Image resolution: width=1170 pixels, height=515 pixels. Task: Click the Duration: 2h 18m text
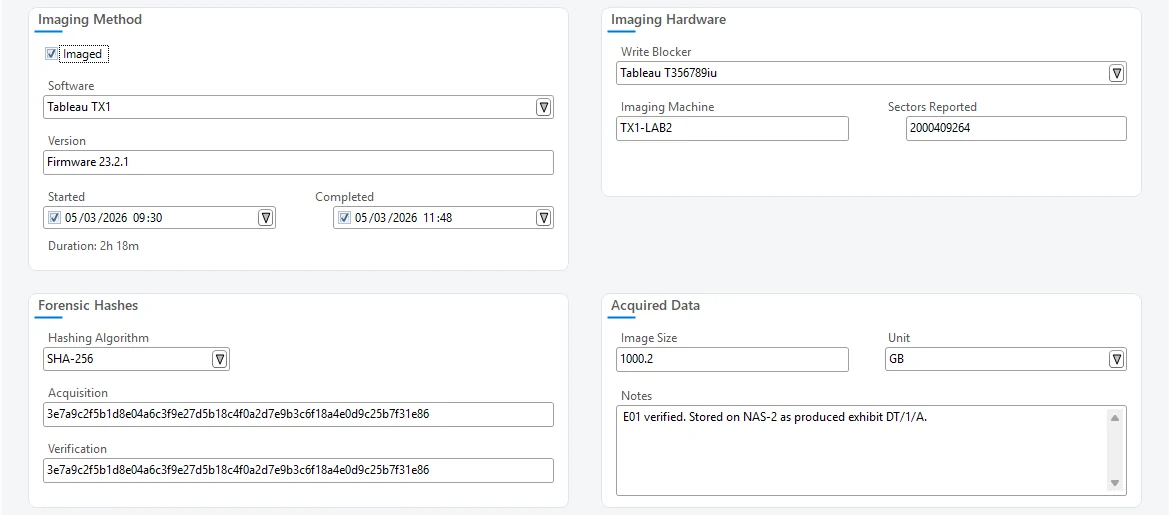pos(93,246)
